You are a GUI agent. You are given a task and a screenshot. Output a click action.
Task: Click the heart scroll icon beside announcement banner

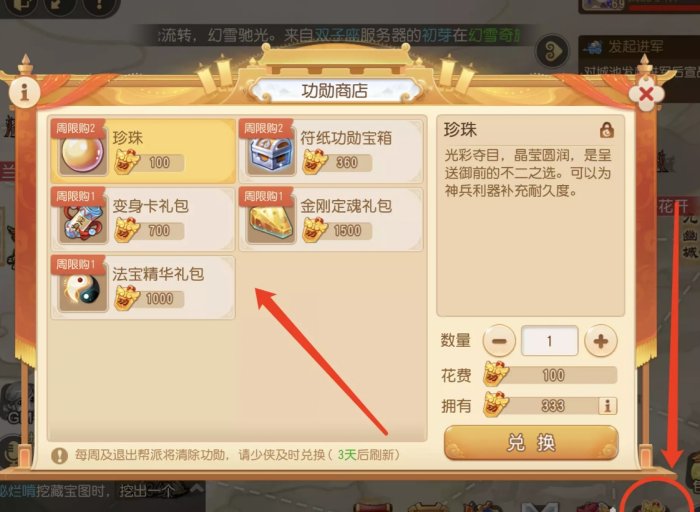[552, 51]
